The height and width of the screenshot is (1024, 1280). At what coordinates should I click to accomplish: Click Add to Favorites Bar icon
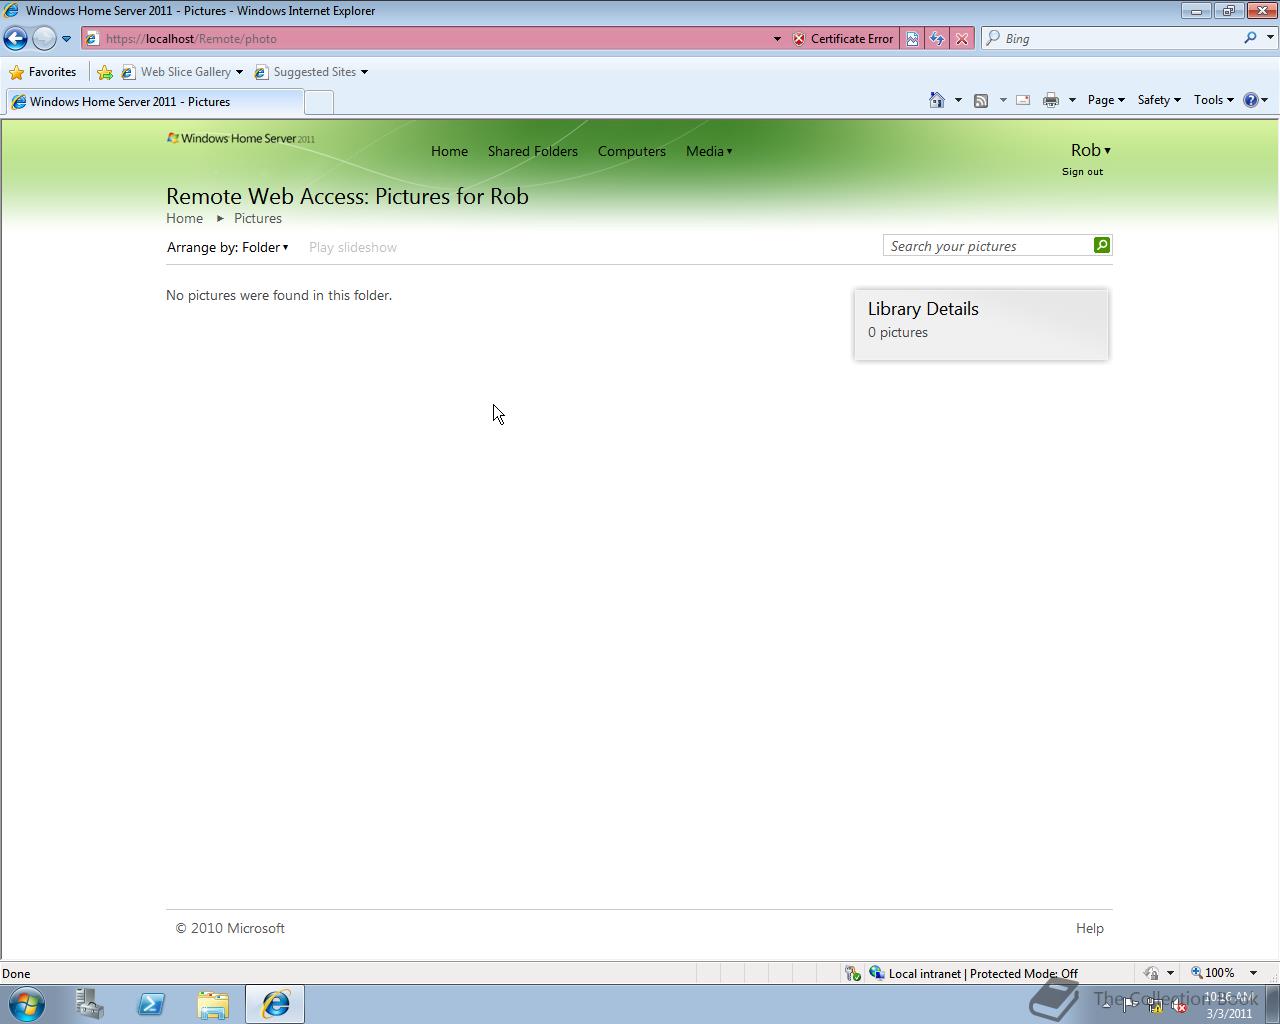(105, 72)
